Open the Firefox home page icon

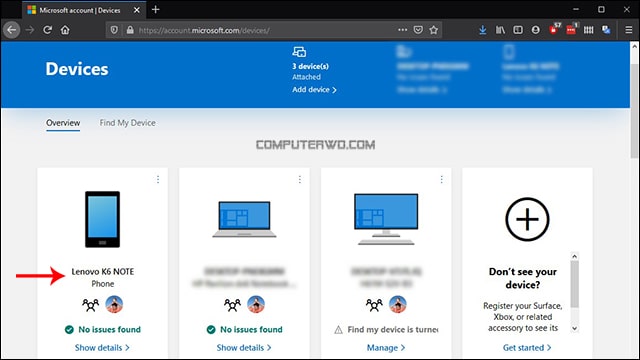[x=65, y=30]
